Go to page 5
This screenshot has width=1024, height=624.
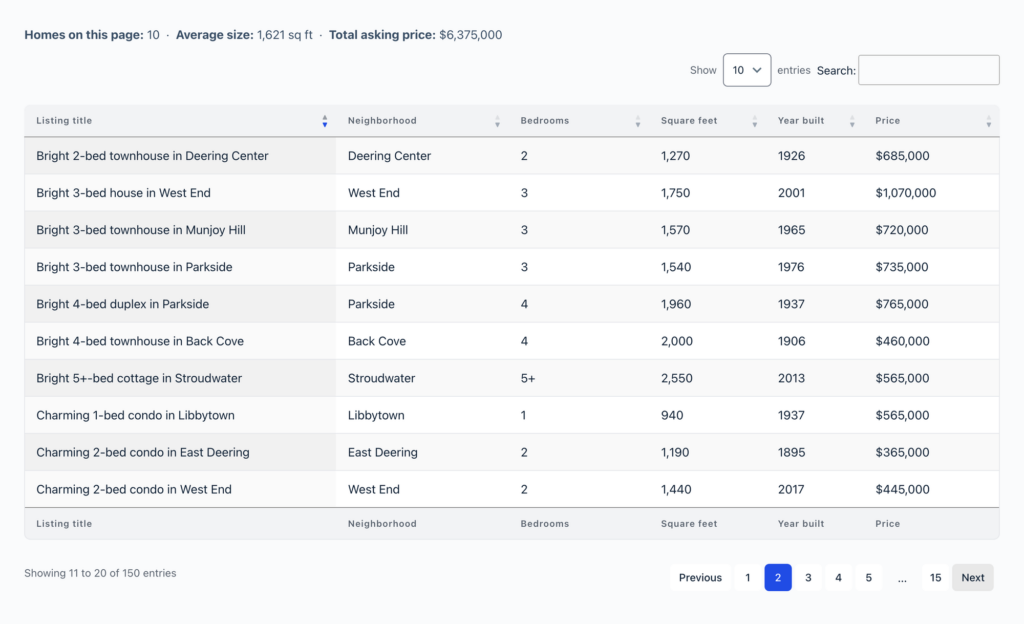click(869, 578)
